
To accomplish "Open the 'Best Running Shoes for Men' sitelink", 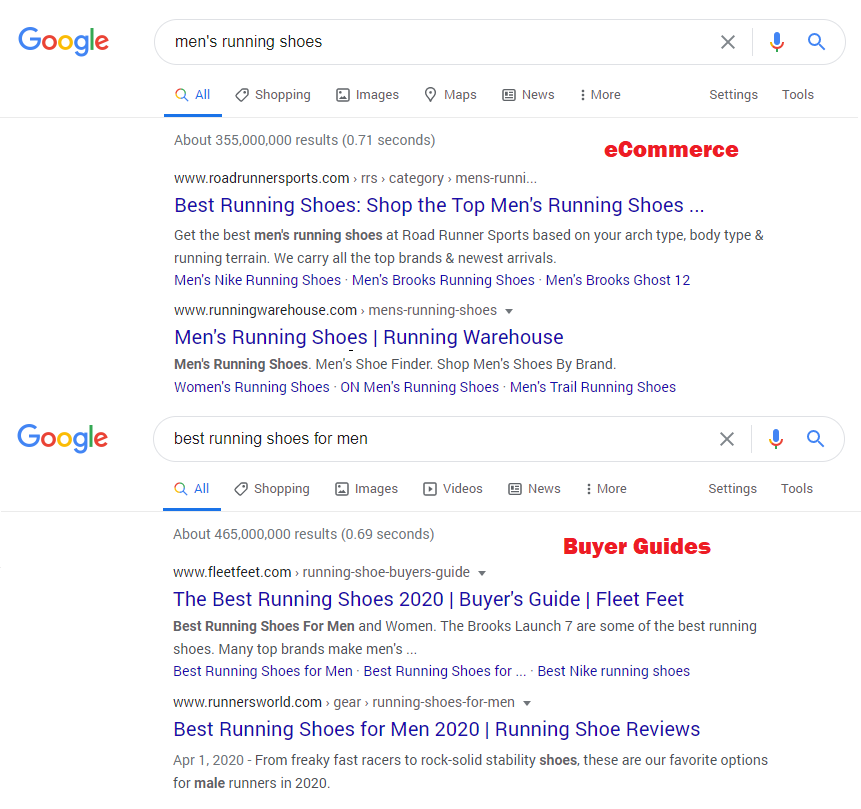I will [262, 671].
